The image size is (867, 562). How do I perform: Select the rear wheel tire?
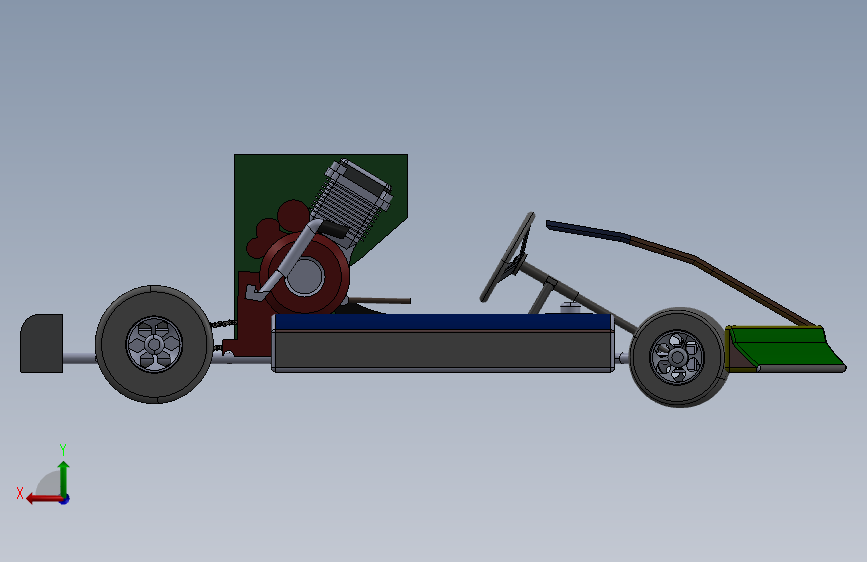point(111,344)
